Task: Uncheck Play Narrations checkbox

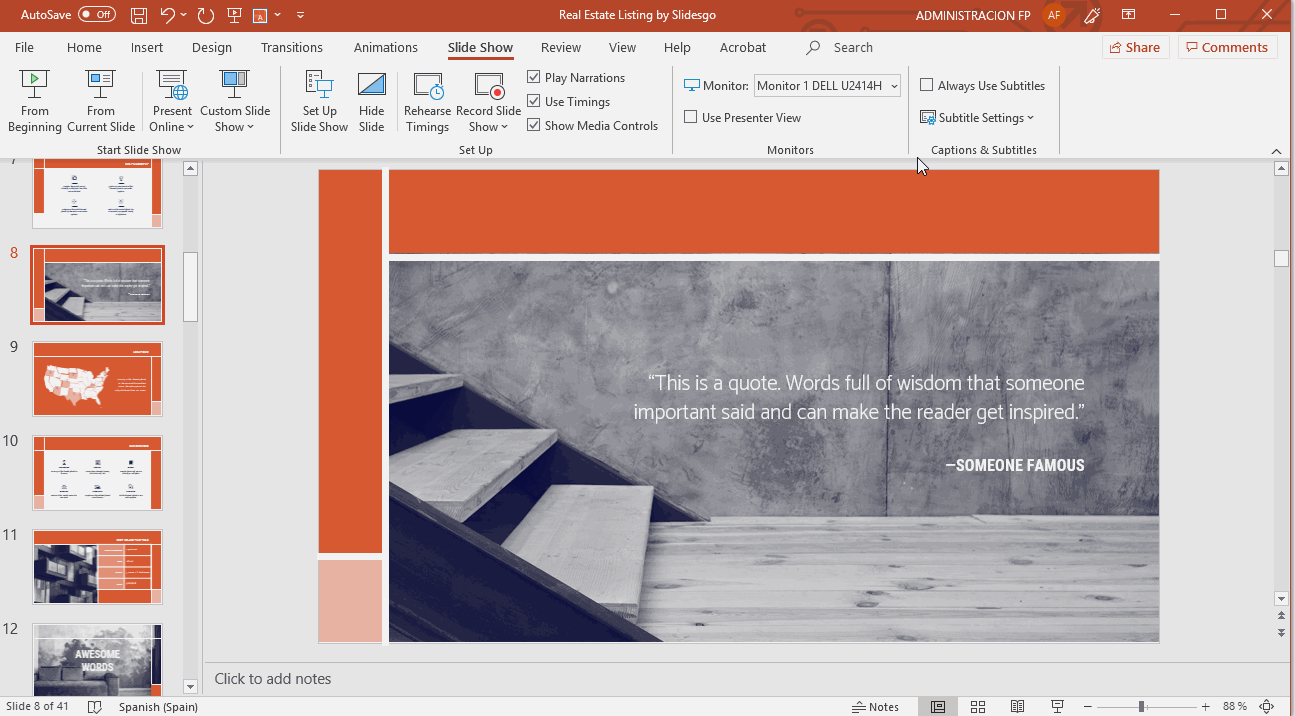Action: point(534,78)
